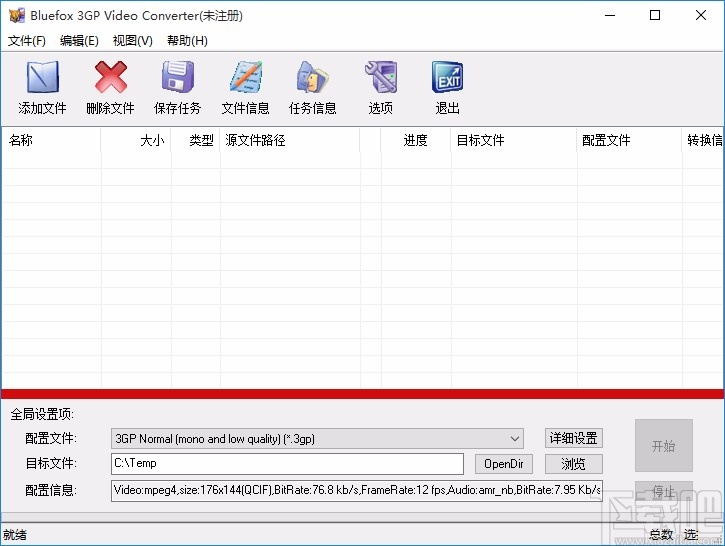Viewport: 725px width, 546px height.
Task: Open the File (文件) menu
Action: [27, 41]
